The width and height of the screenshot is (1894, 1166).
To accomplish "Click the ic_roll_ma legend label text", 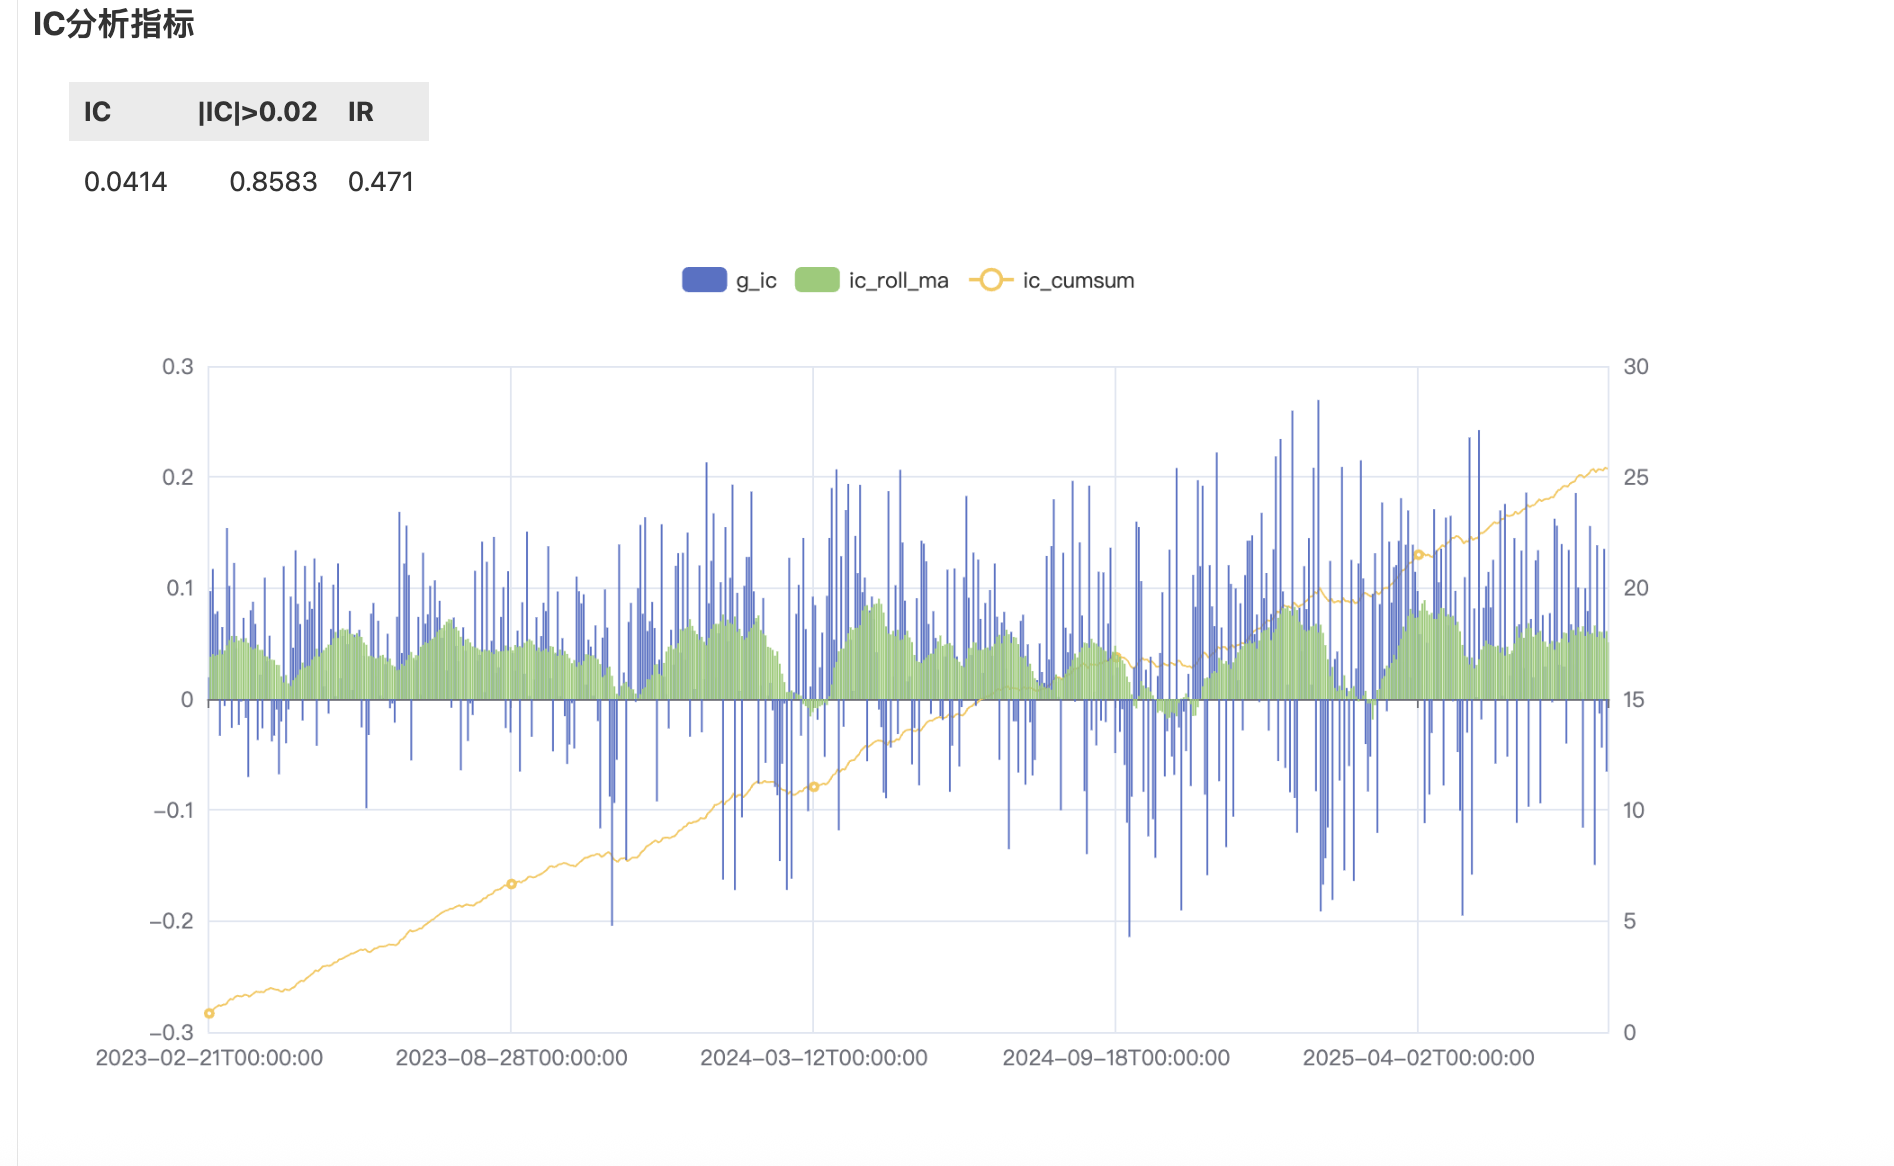I will point(898,281).
